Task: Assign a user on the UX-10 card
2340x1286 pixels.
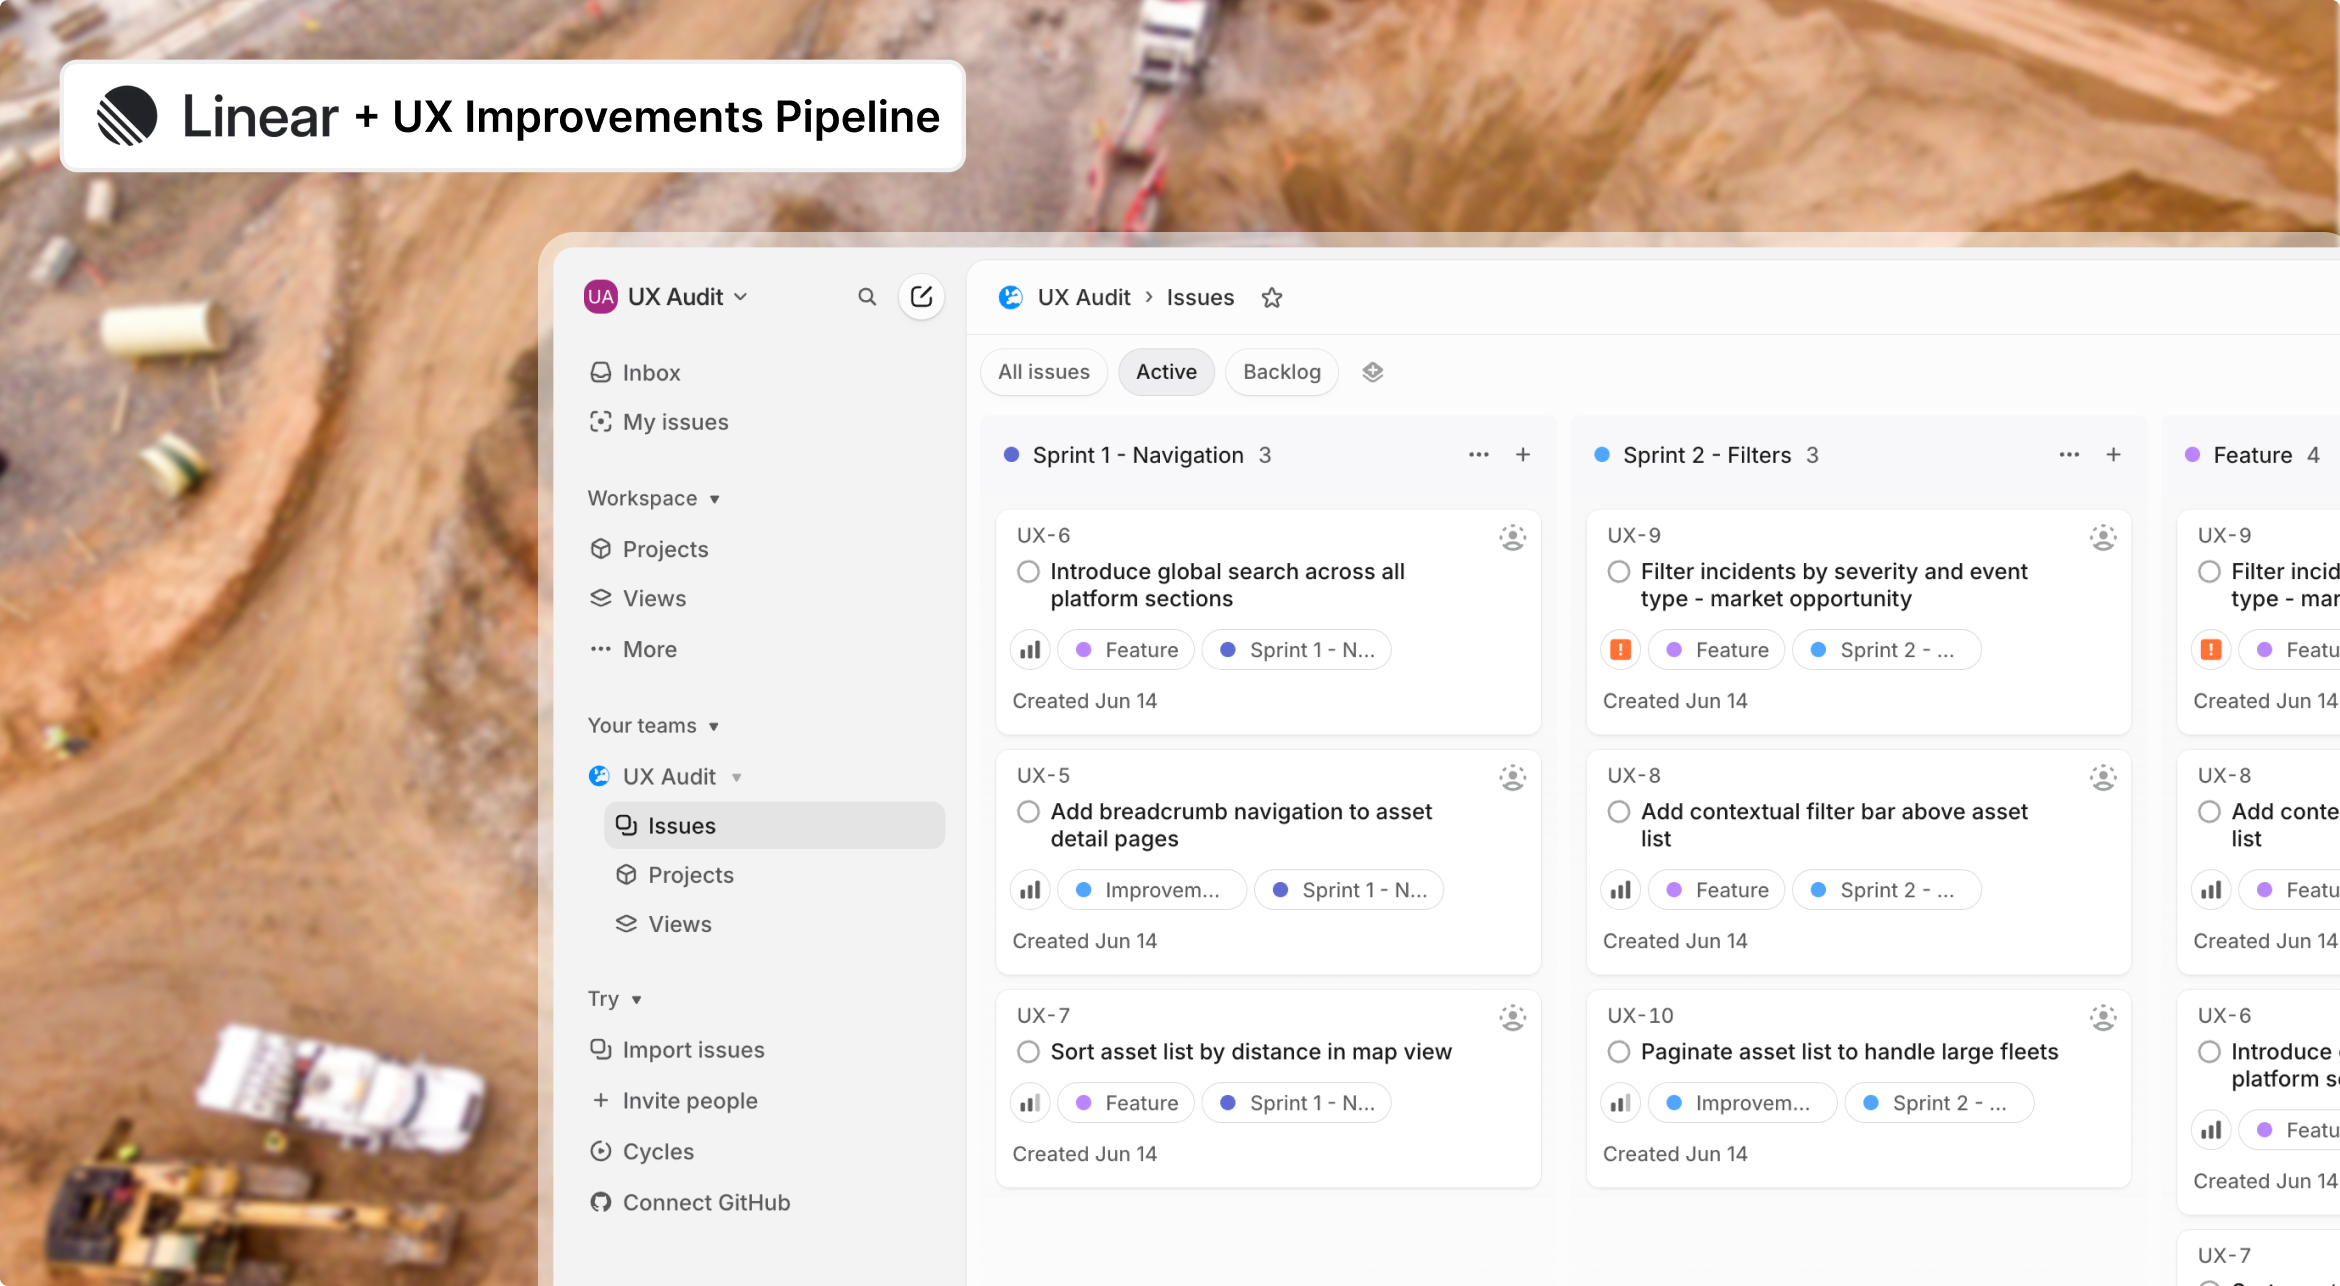Action: coord(2103,1017)
